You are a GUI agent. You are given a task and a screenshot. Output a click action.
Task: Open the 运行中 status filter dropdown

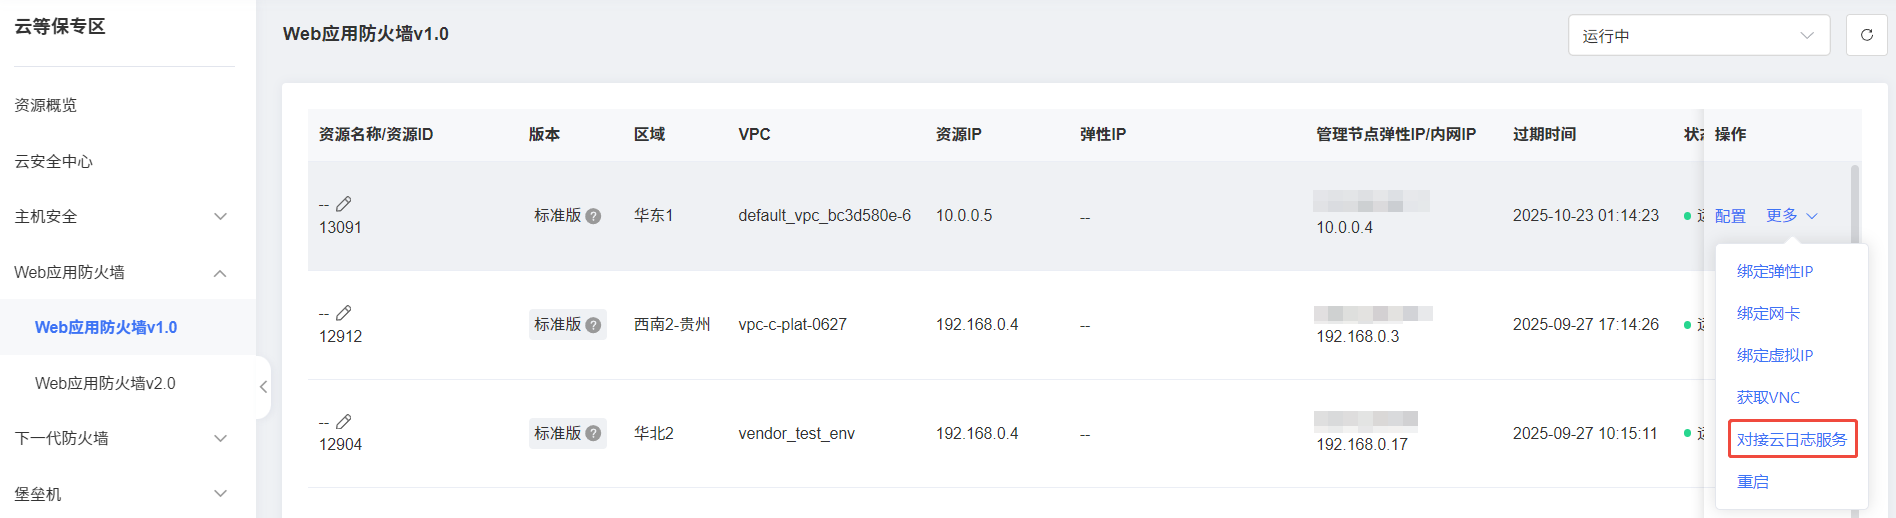pyautogui.click(x=1699, y=35)
